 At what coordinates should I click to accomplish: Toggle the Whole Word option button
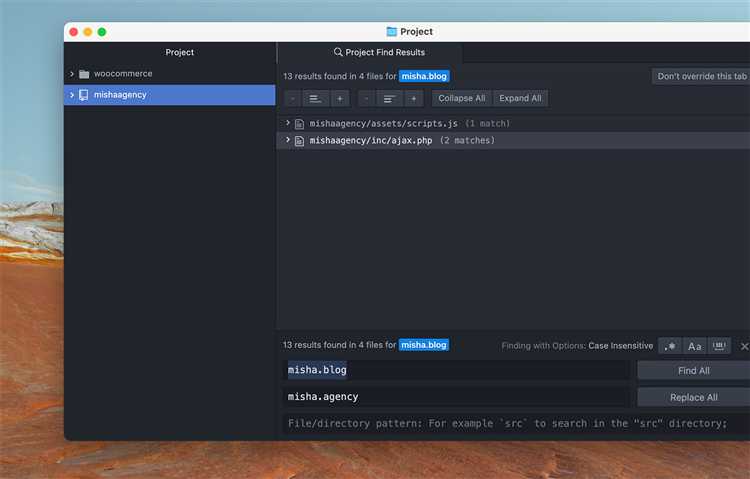tap(720, 346)
